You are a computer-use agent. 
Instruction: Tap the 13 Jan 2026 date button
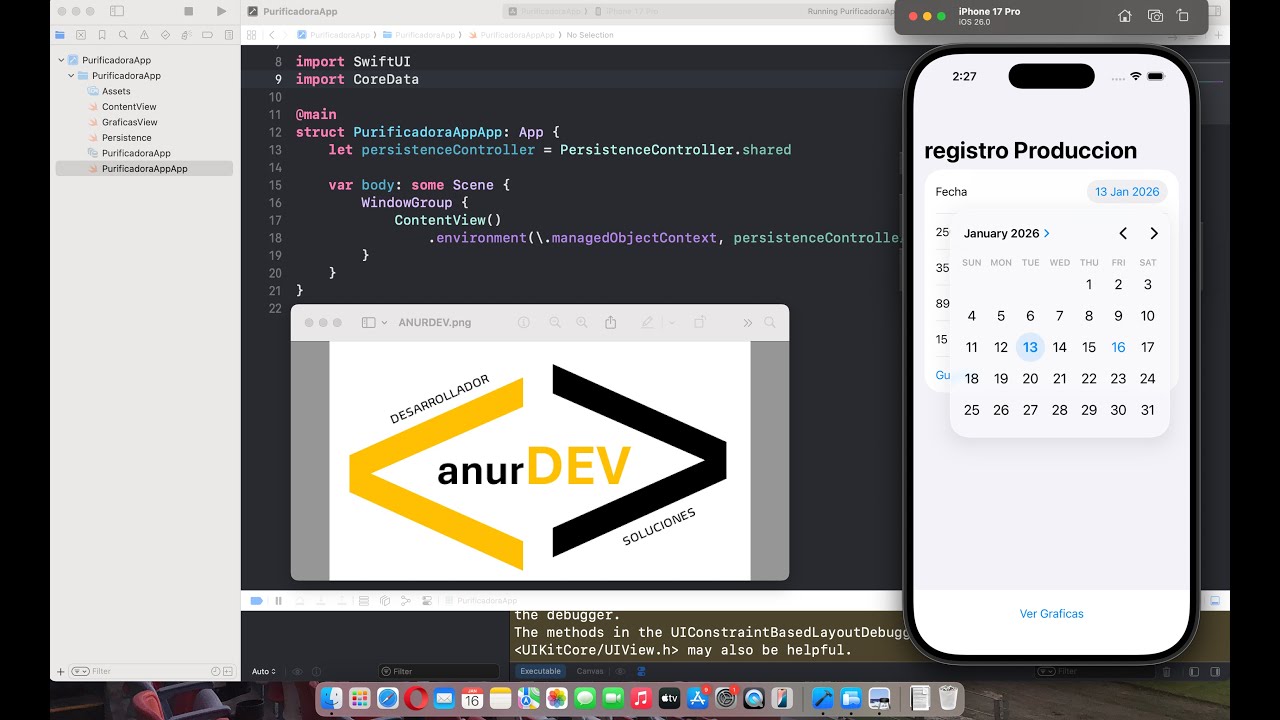pyautogui.click(x=1127, y=192)
